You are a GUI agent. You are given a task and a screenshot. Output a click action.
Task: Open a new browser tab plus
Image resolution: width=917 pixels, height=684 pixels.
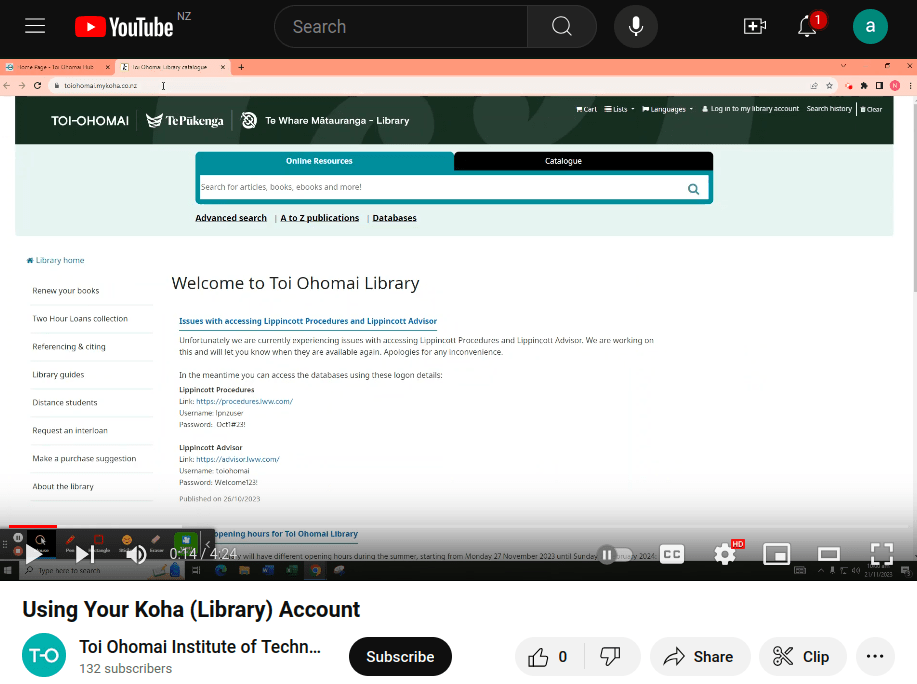(241, 67)
